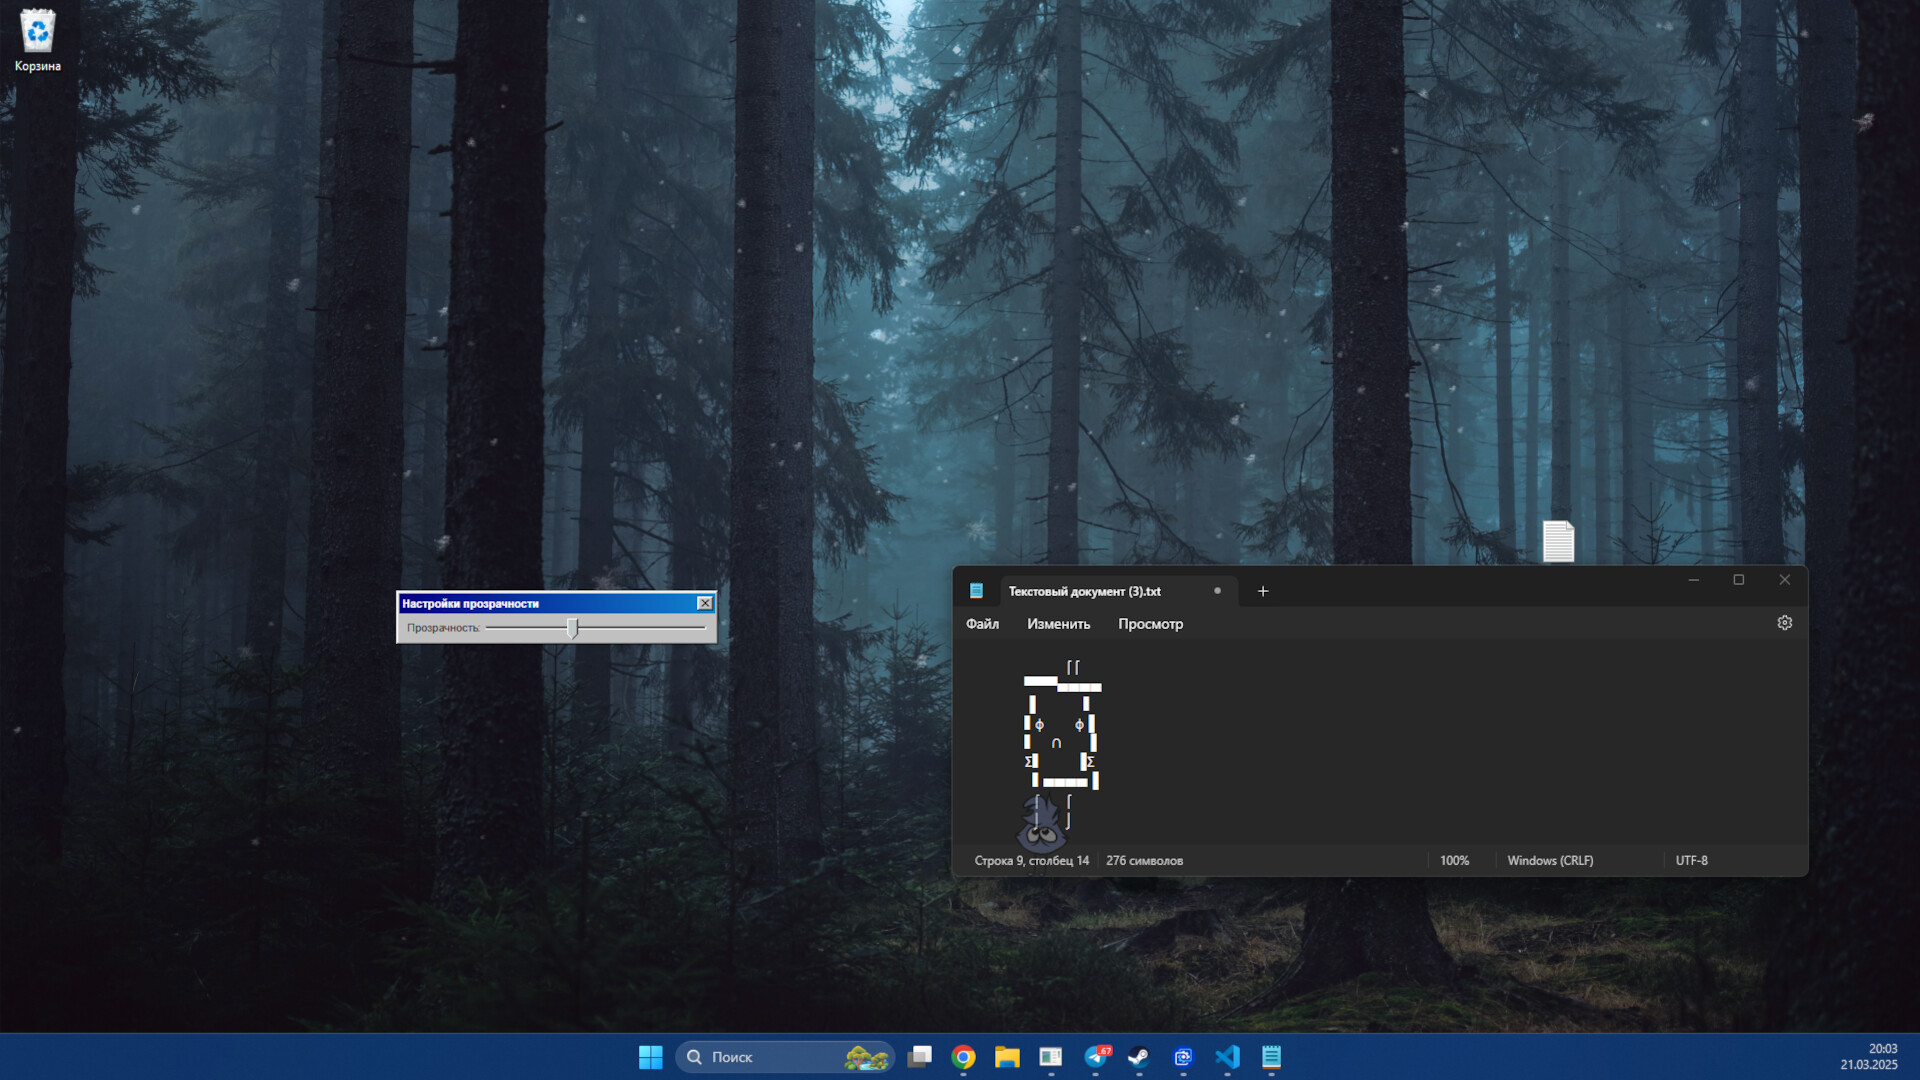Launch Steam via the taskbar icon
Viewport: 1920px width, 1080px height.
(1139, 1057)
